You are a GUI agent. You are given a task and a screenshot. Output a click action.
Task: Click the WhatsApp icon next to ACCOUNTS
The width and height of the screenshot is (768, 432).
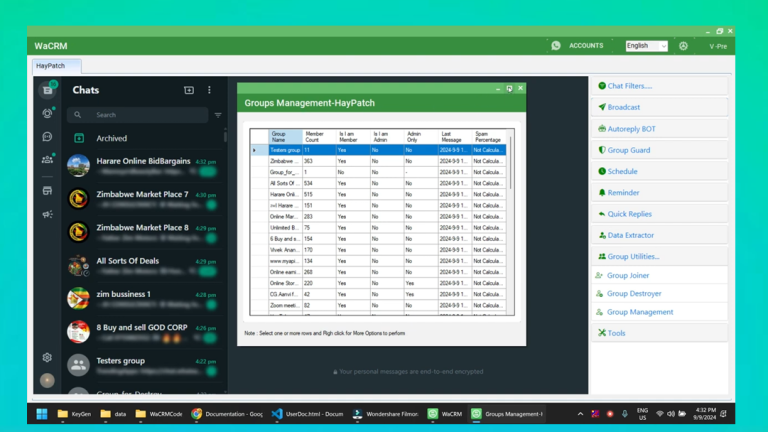(x=556, y=46)
